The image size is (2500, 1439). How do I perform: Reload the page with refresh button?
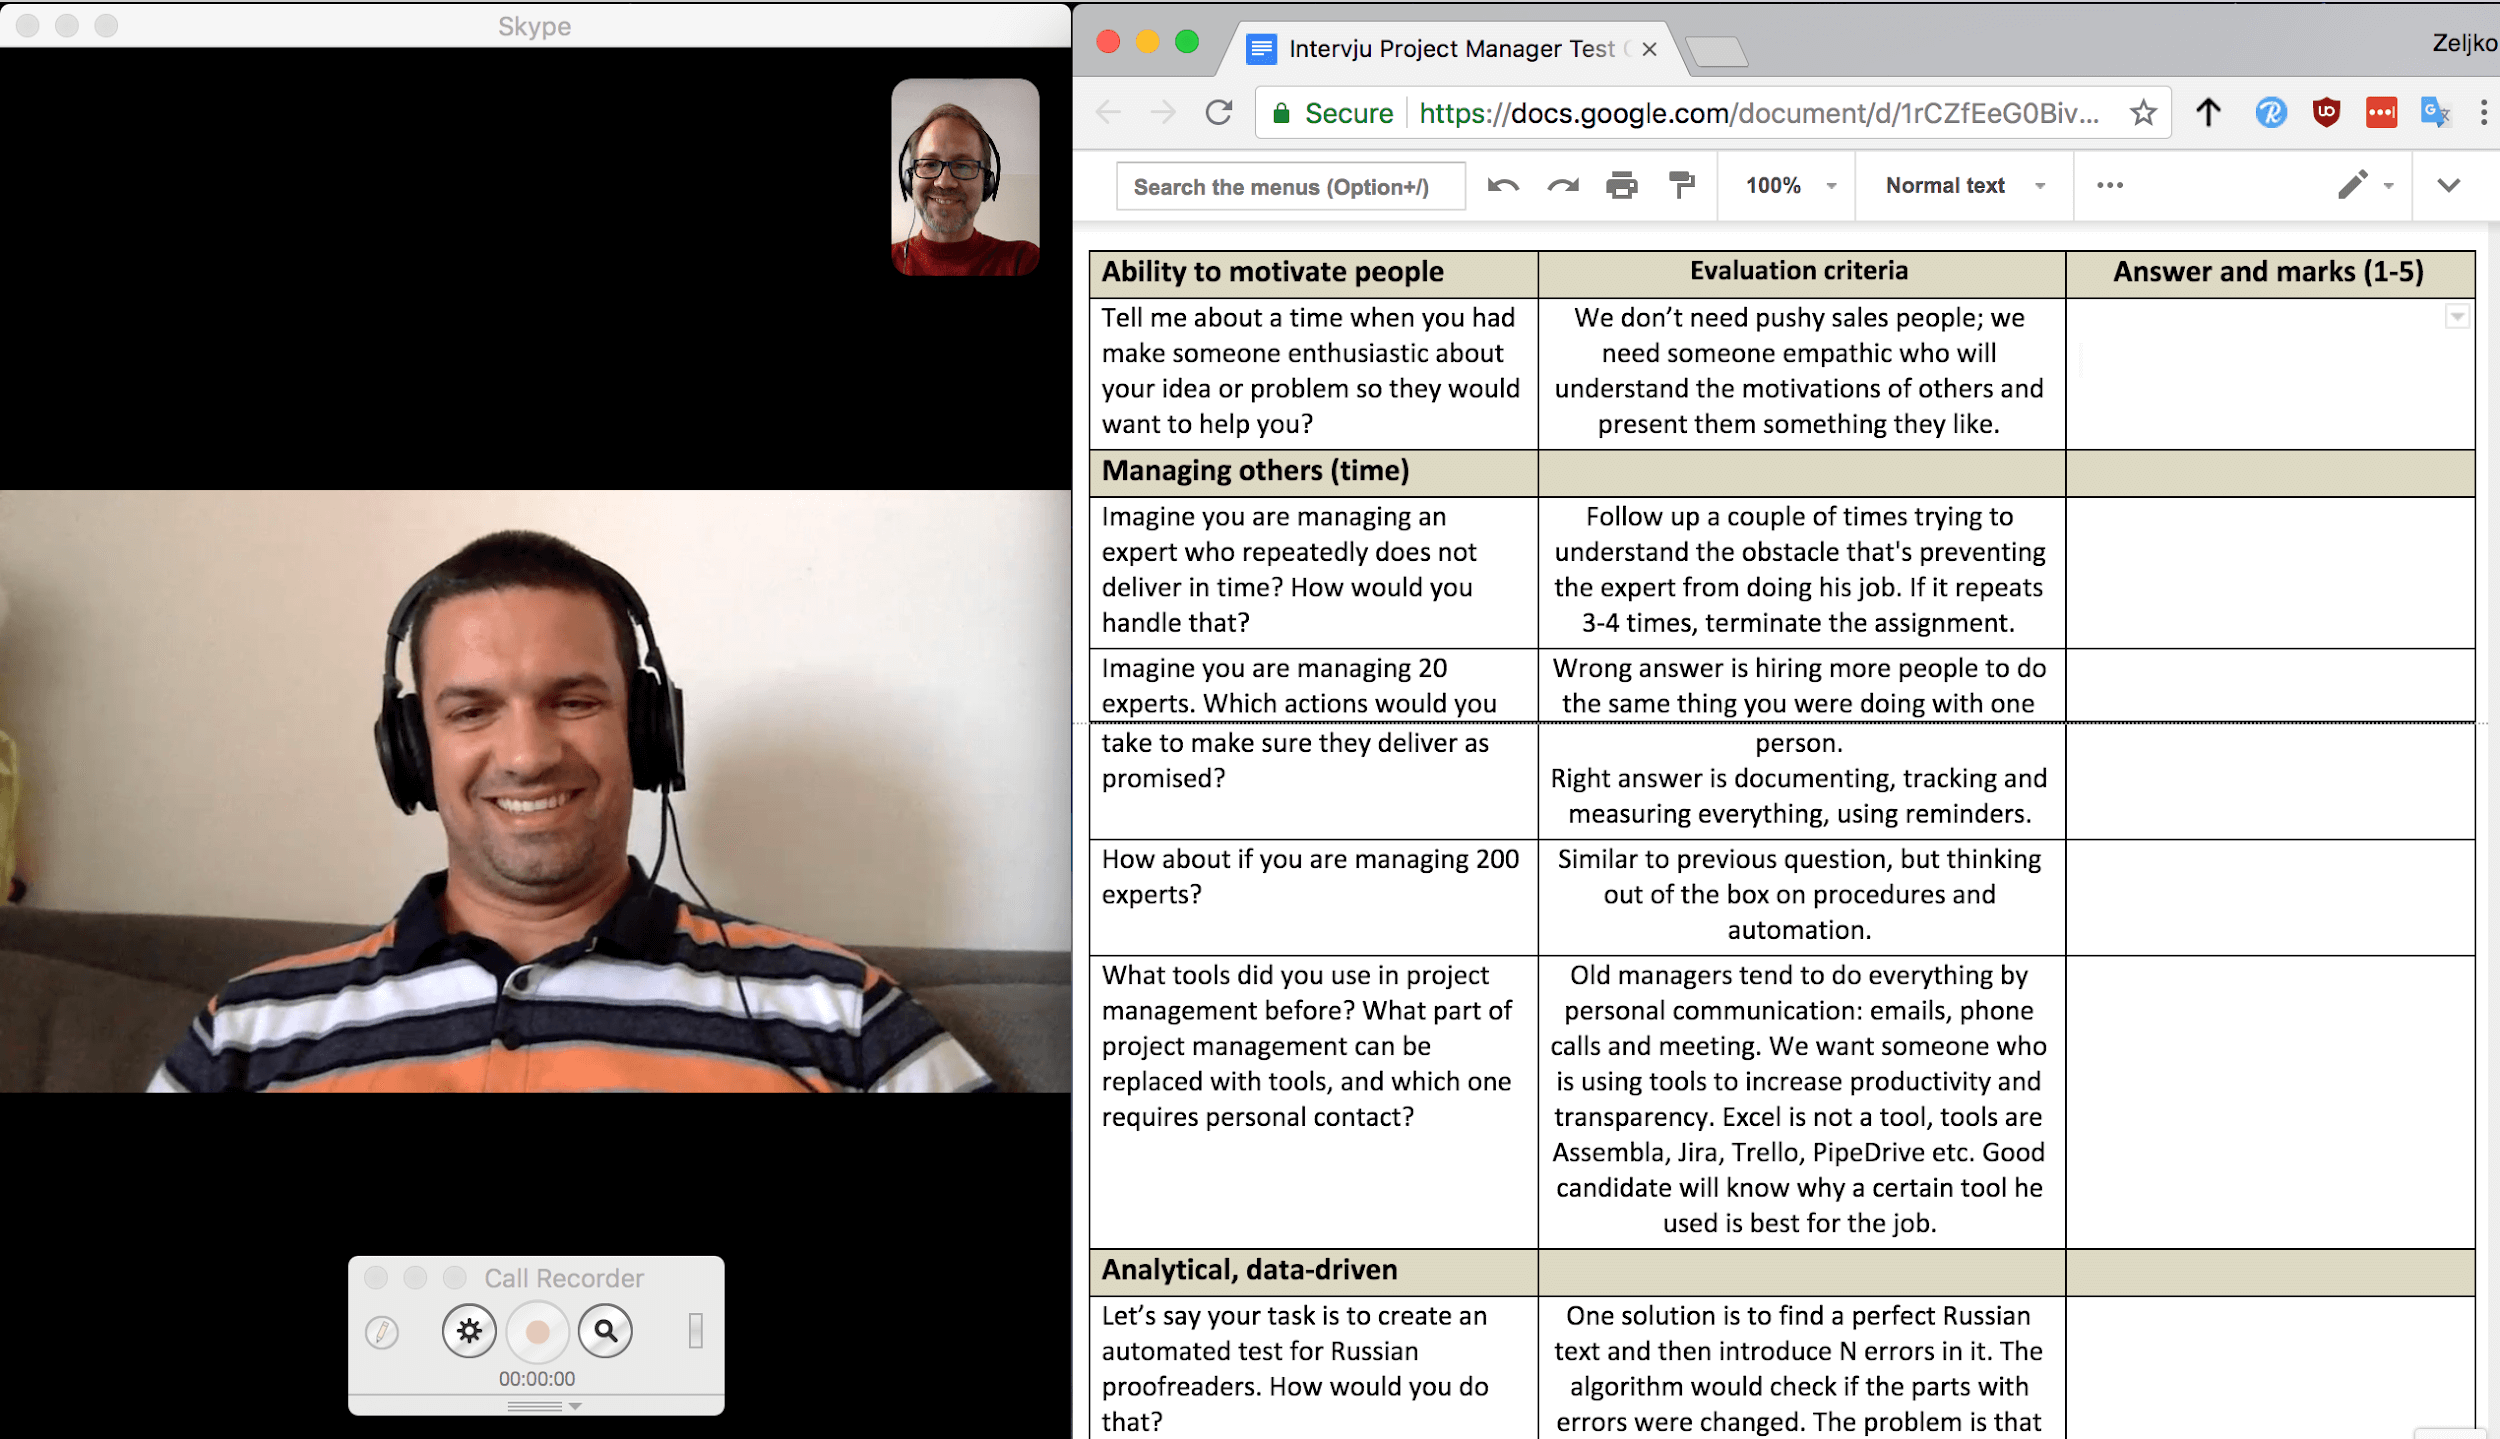[x=1218, y=113]
